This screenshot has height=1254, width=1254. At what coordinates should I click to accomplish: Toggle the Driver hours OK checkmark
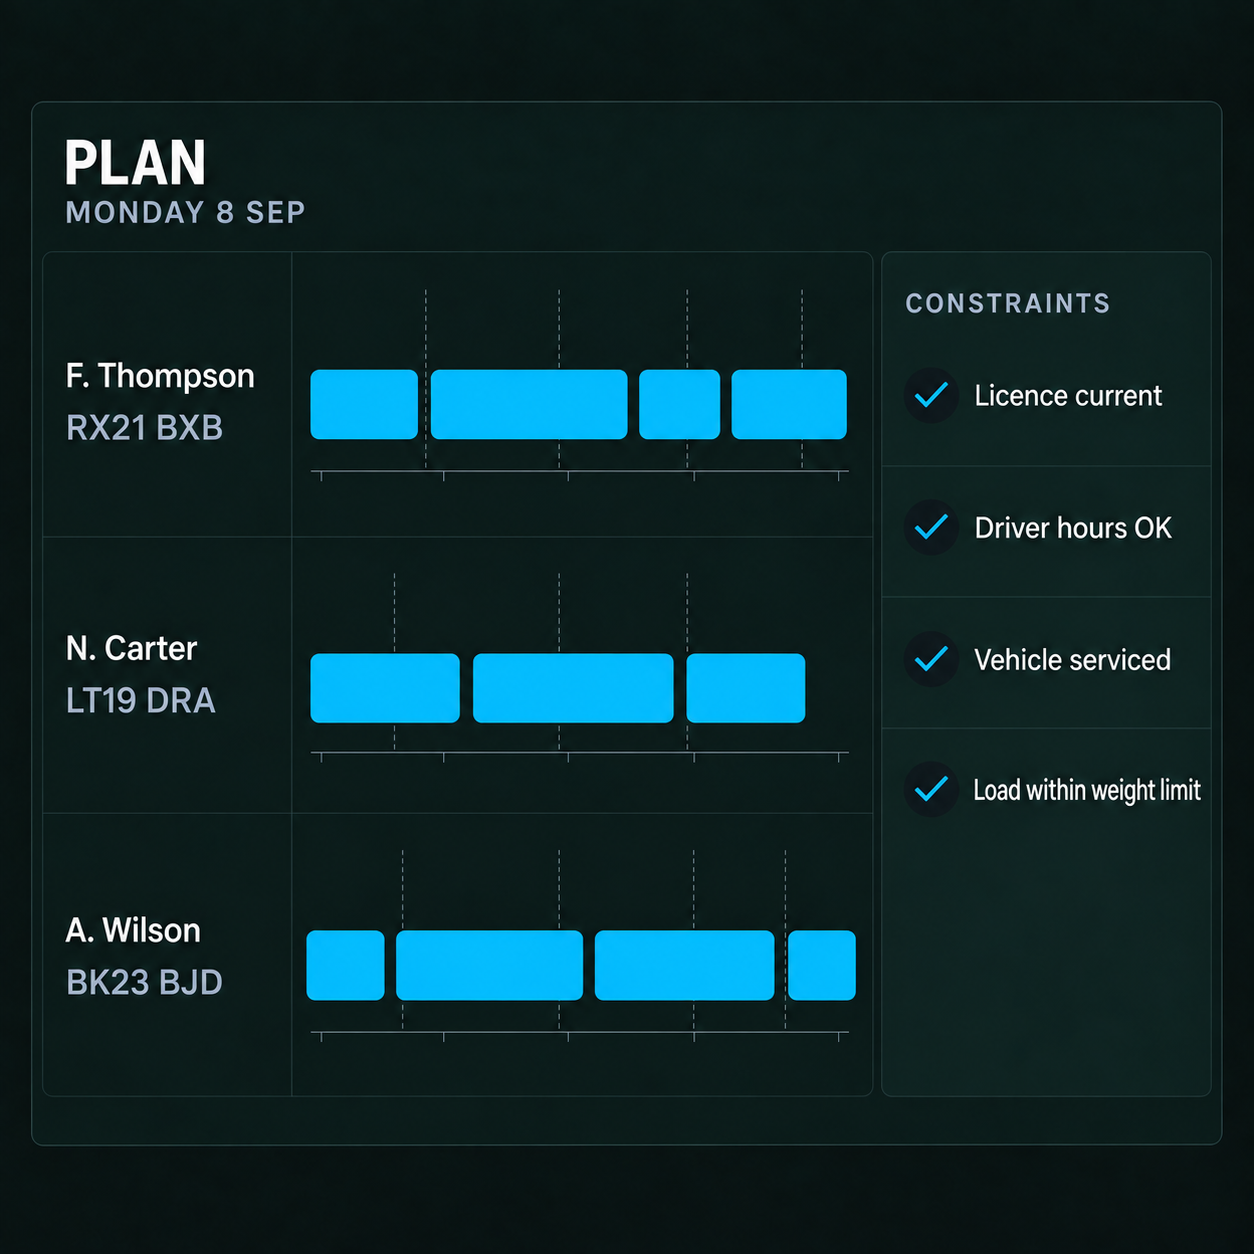pos(931,527)
